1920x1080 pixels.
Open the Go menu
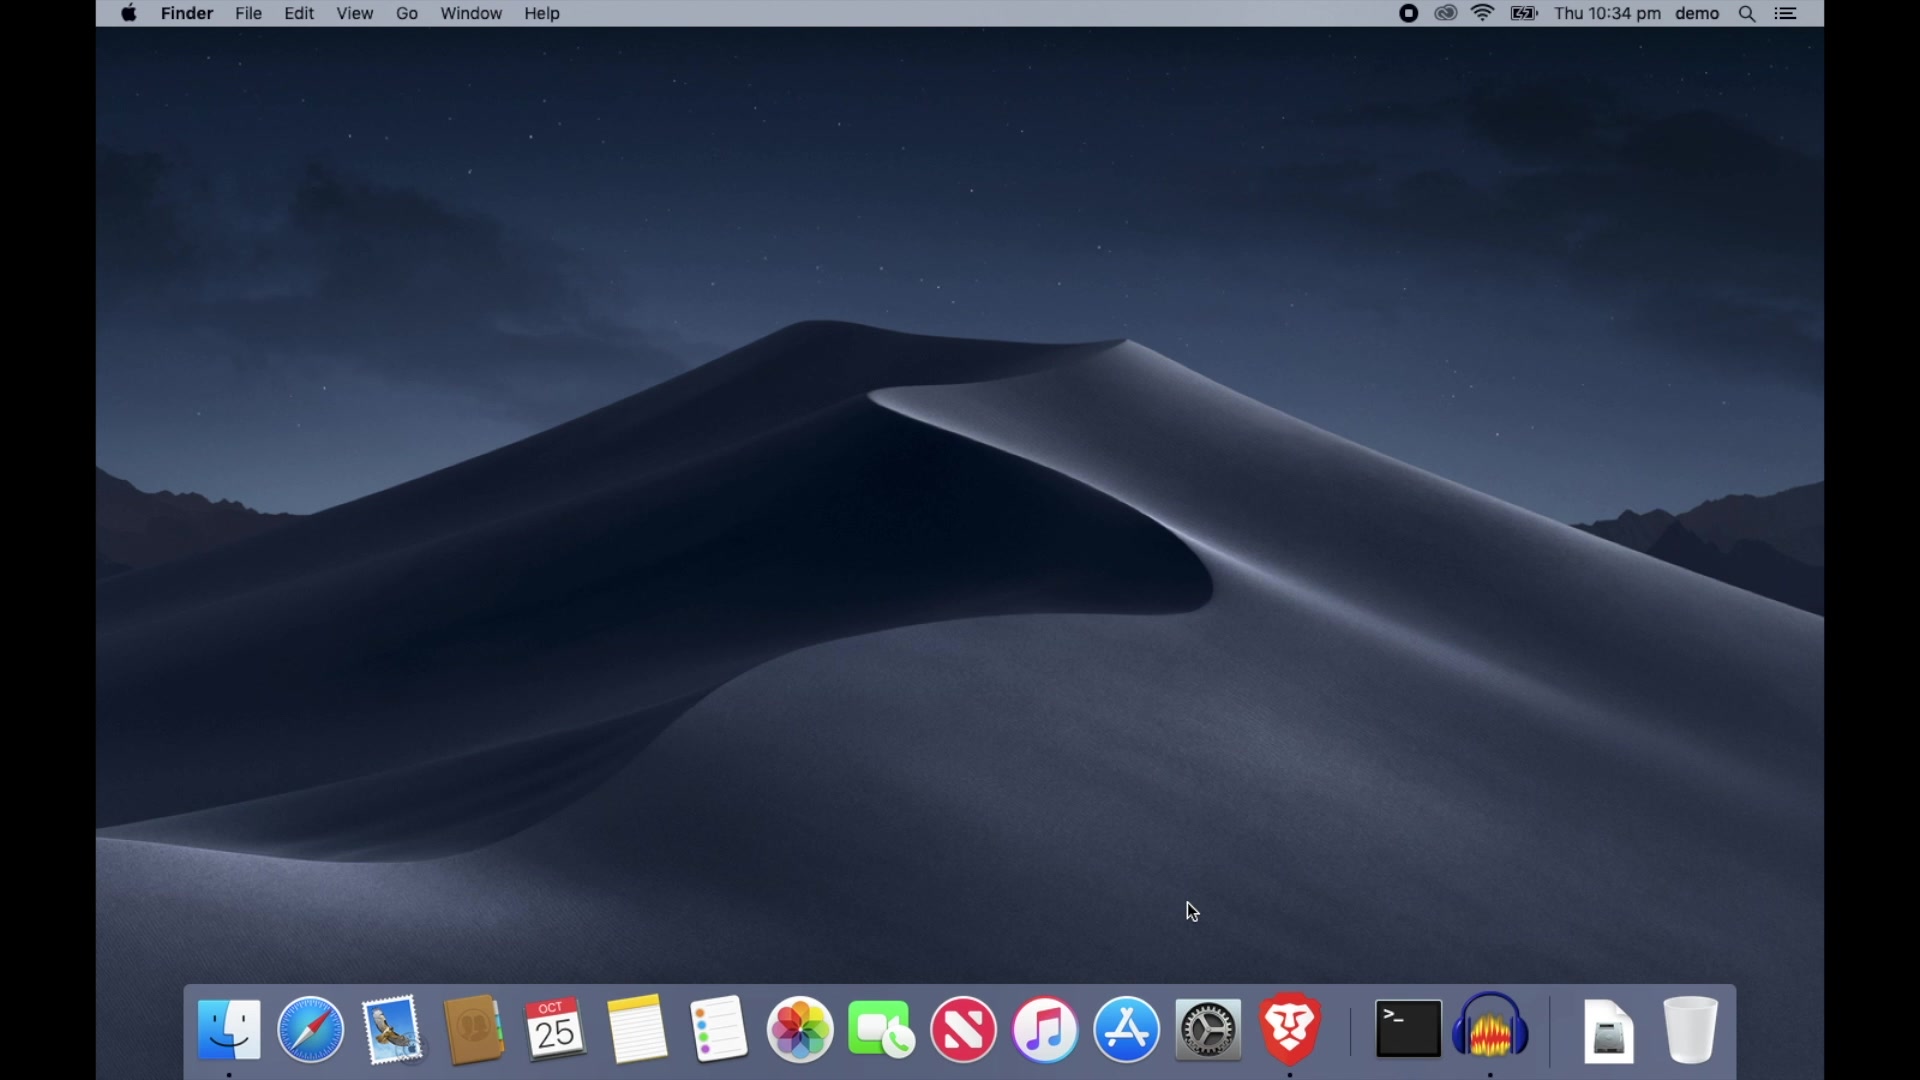[407, 14]
